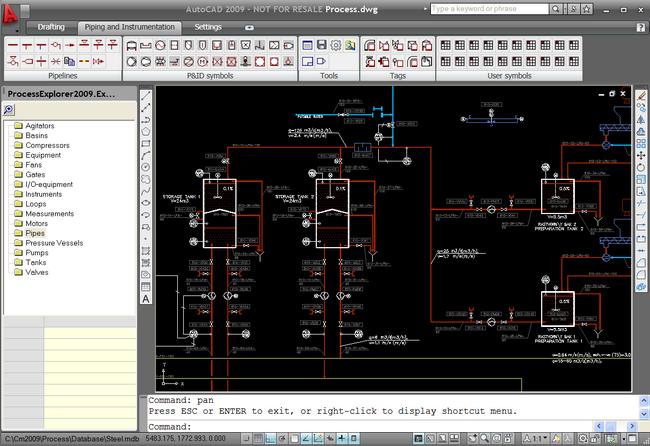The image size is (650, 446).
Task: Select the straight pipeline tool in Pipelines
Action: 13,45
